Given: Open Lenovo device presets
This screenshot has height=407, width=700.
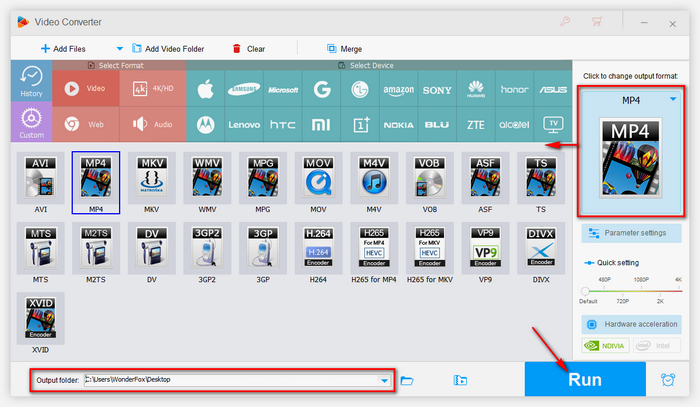Looking at the screenshot, I should pos(244,125).
